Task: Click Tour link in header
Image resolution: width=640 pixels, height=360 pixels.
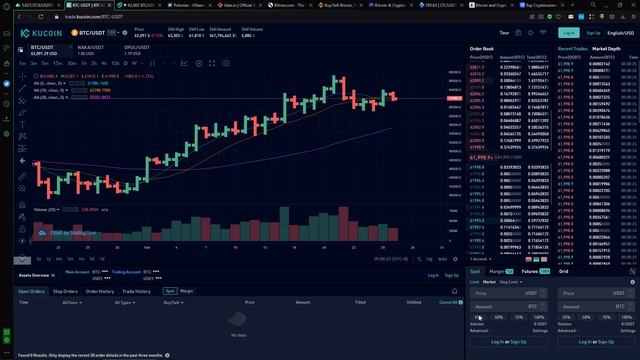Action: coord(504,33)
